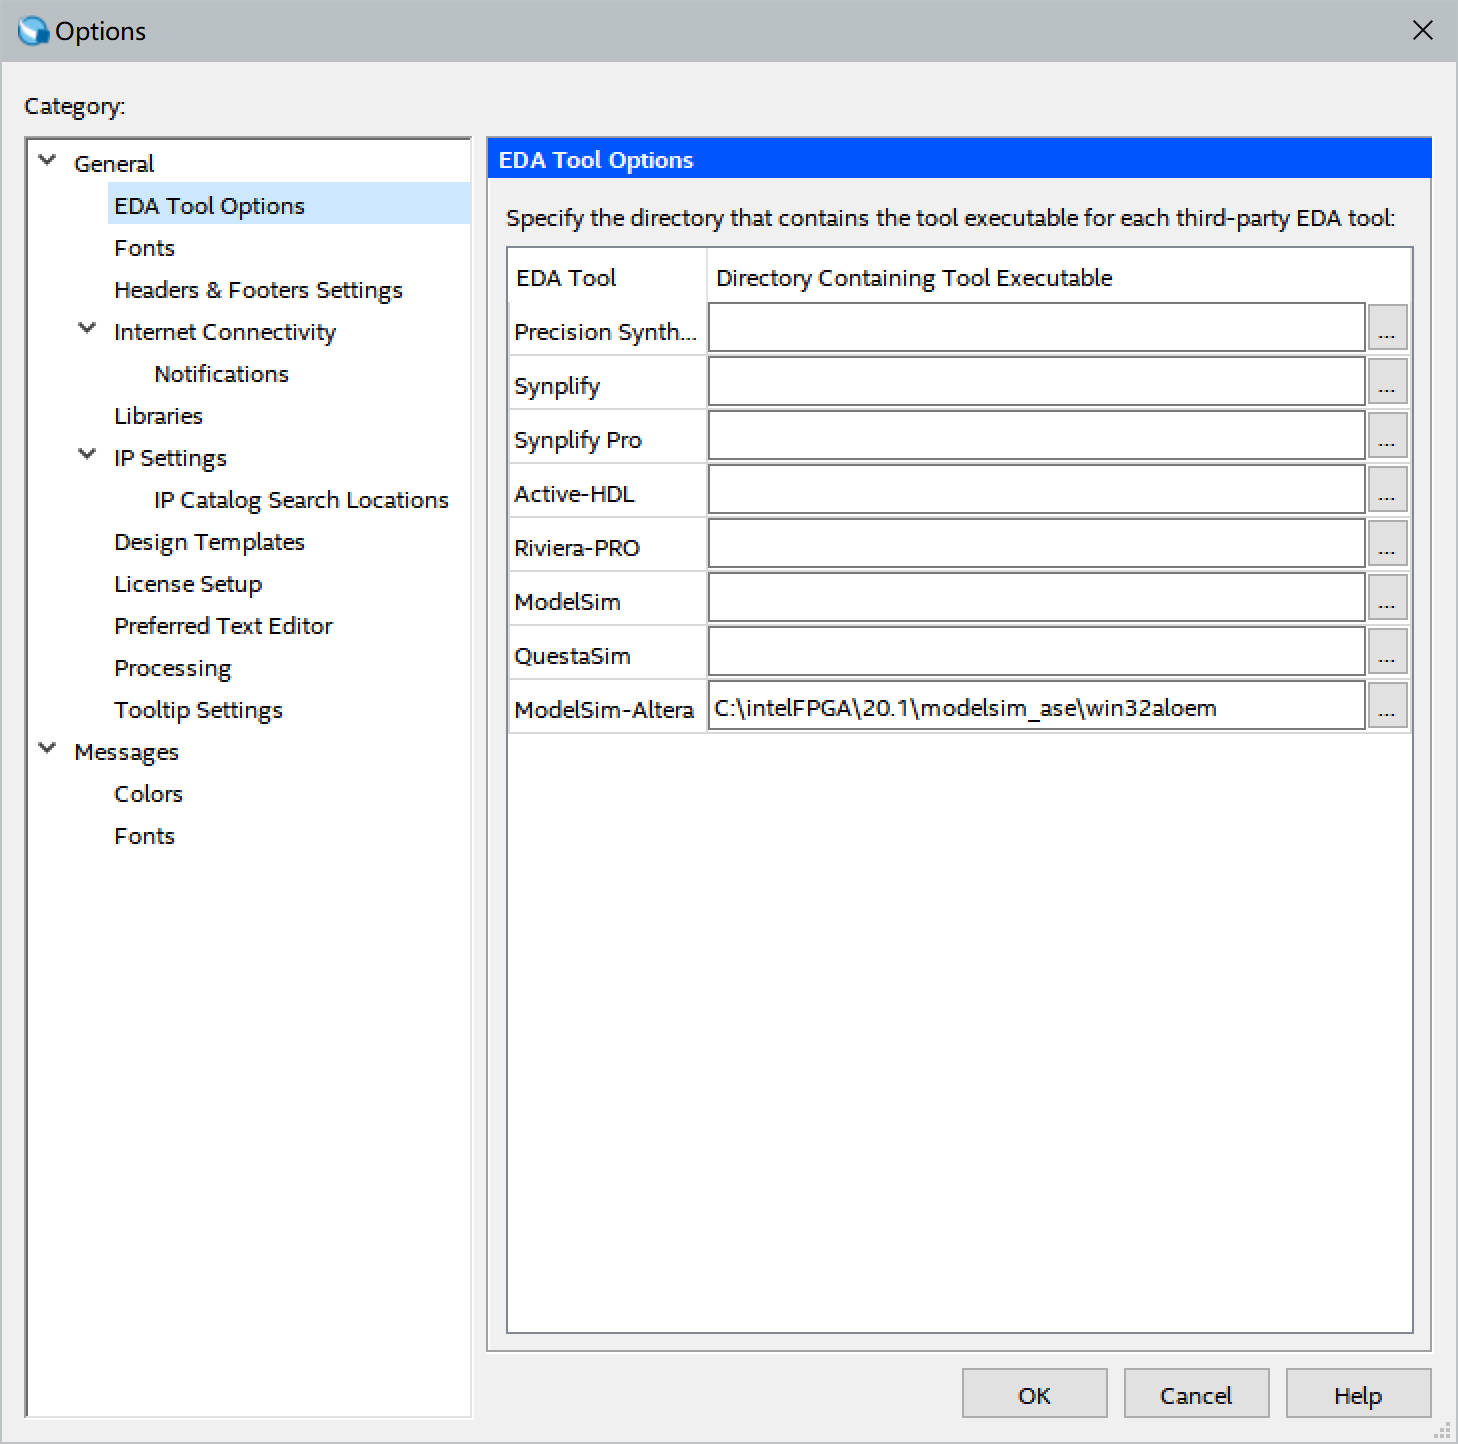
Task: Collapse the IP Settings node
Action: (x=87, y=454)
